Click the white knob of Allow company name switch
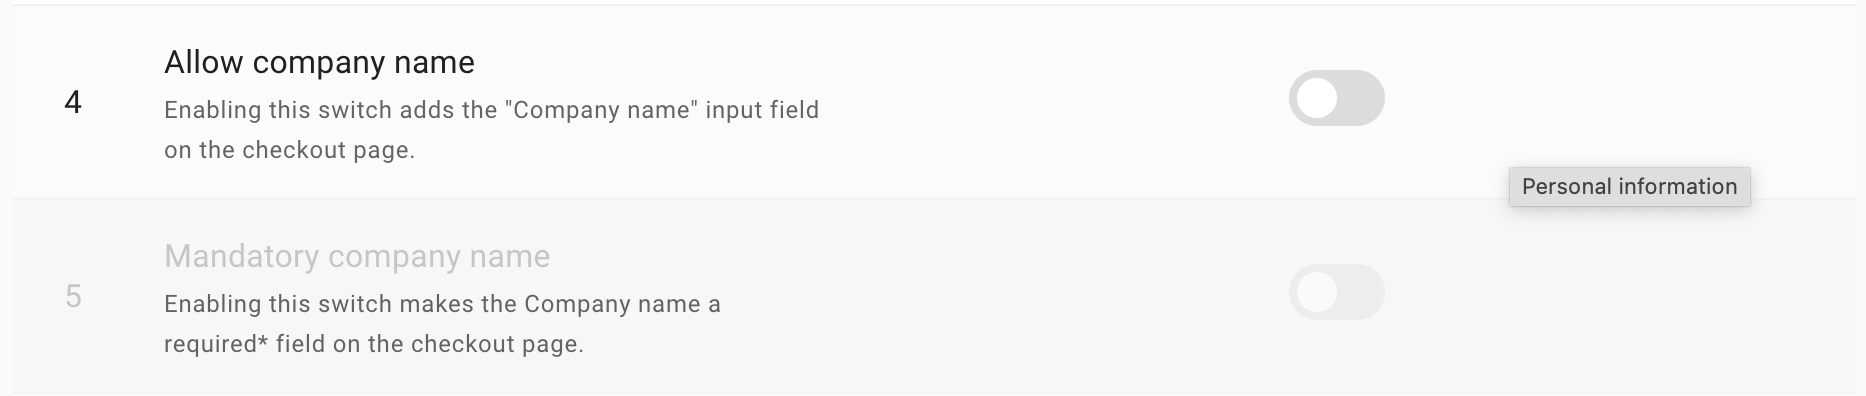This screenshot has width=1866, height=396. click(1318, 98)
